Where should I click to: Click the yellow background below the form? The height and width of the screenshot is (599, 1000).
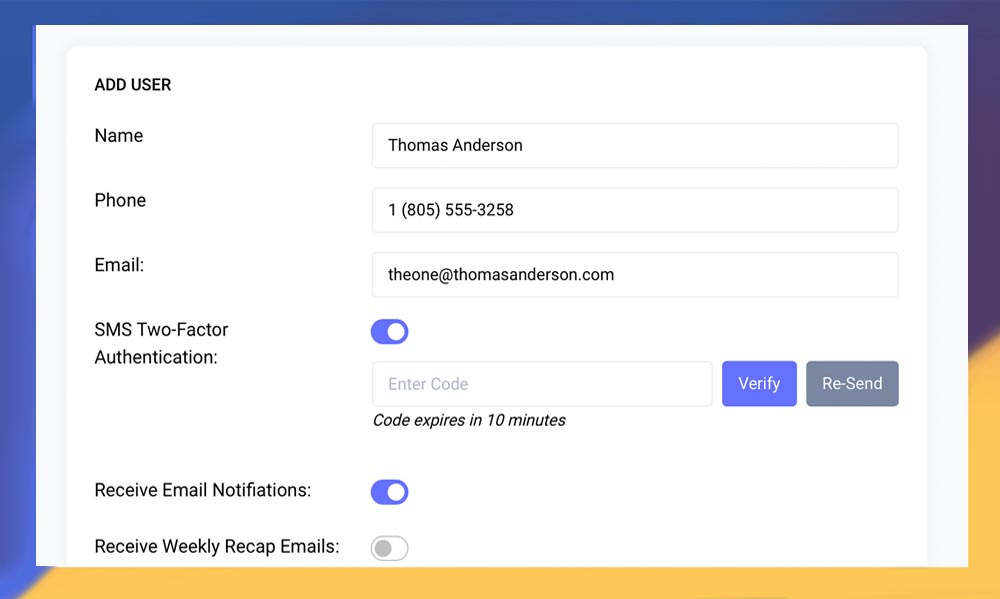coord(500,583)
